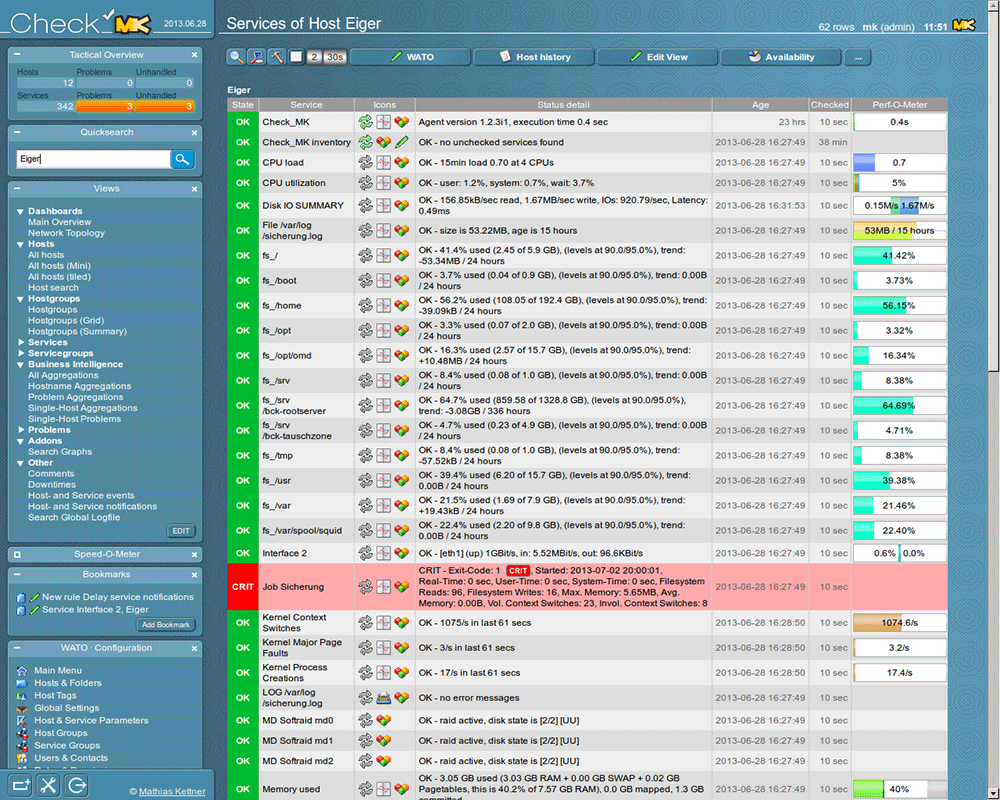Click the more options ellipsis button

point(858,57)
